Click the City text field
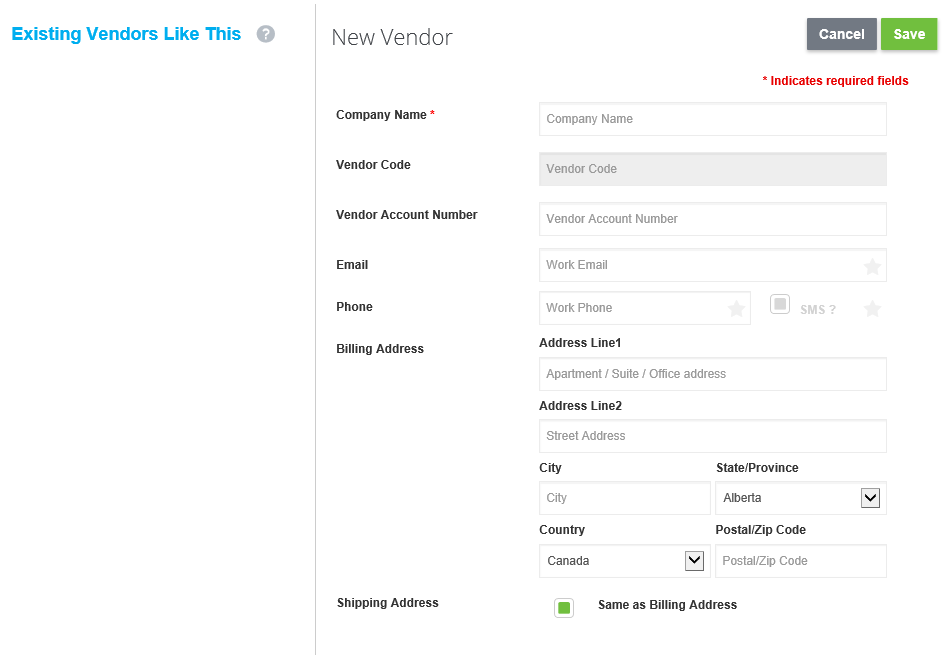This screenshot has width=947, height=655. (x=624, y=498)
